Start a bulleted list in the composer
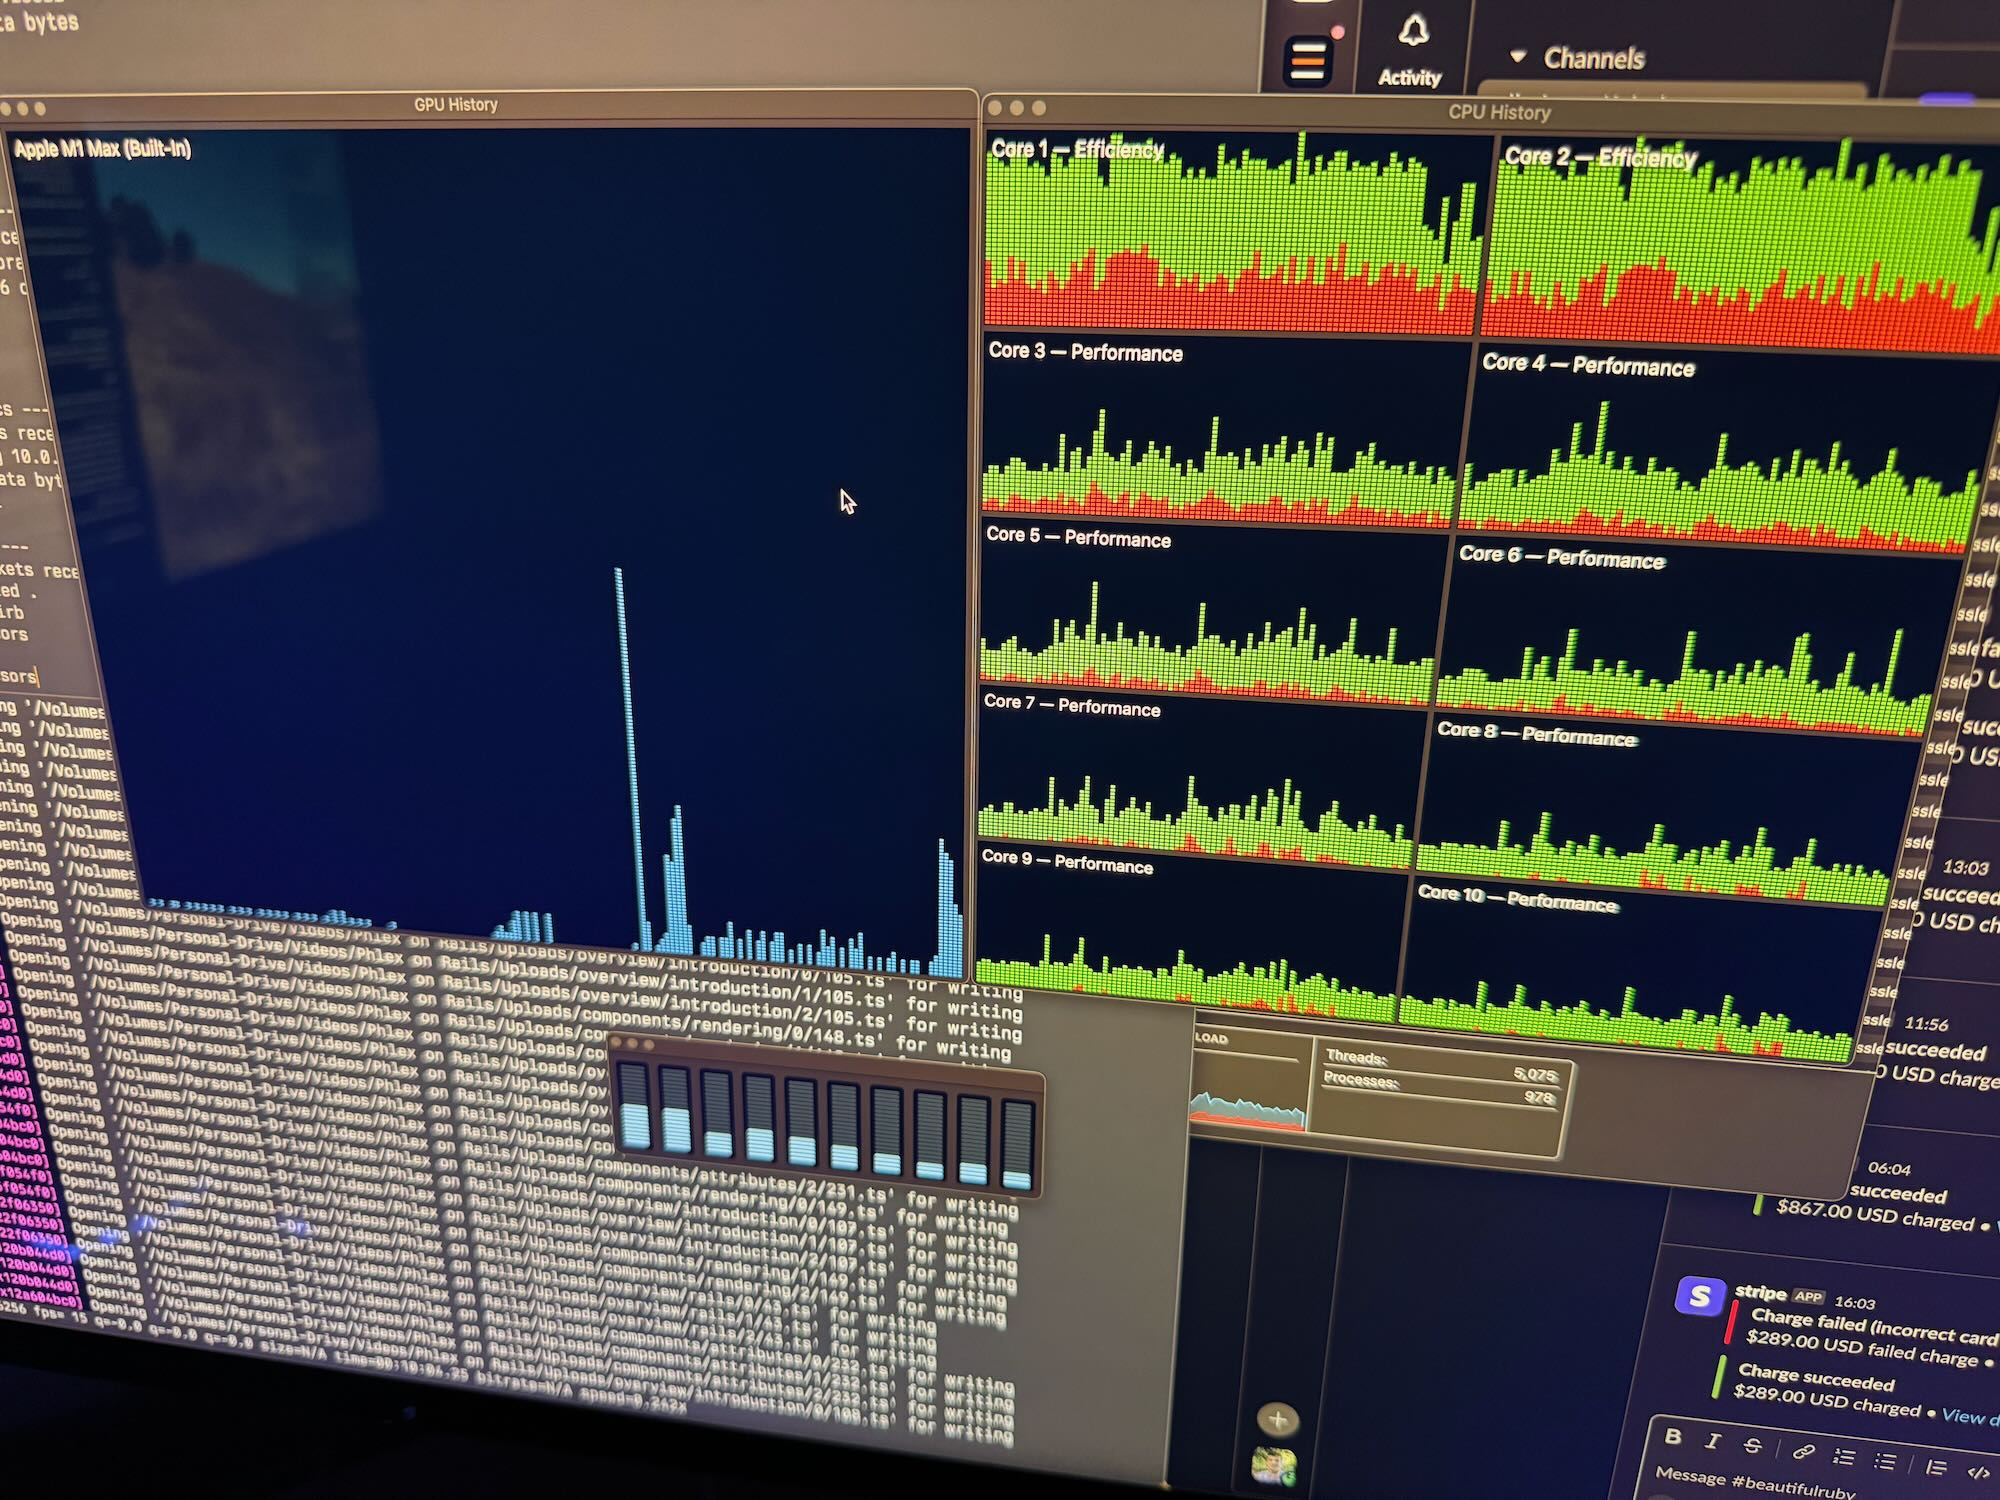Image resolution: width=2000 pixels, height=1500 pixels. pos(1885,1461)
